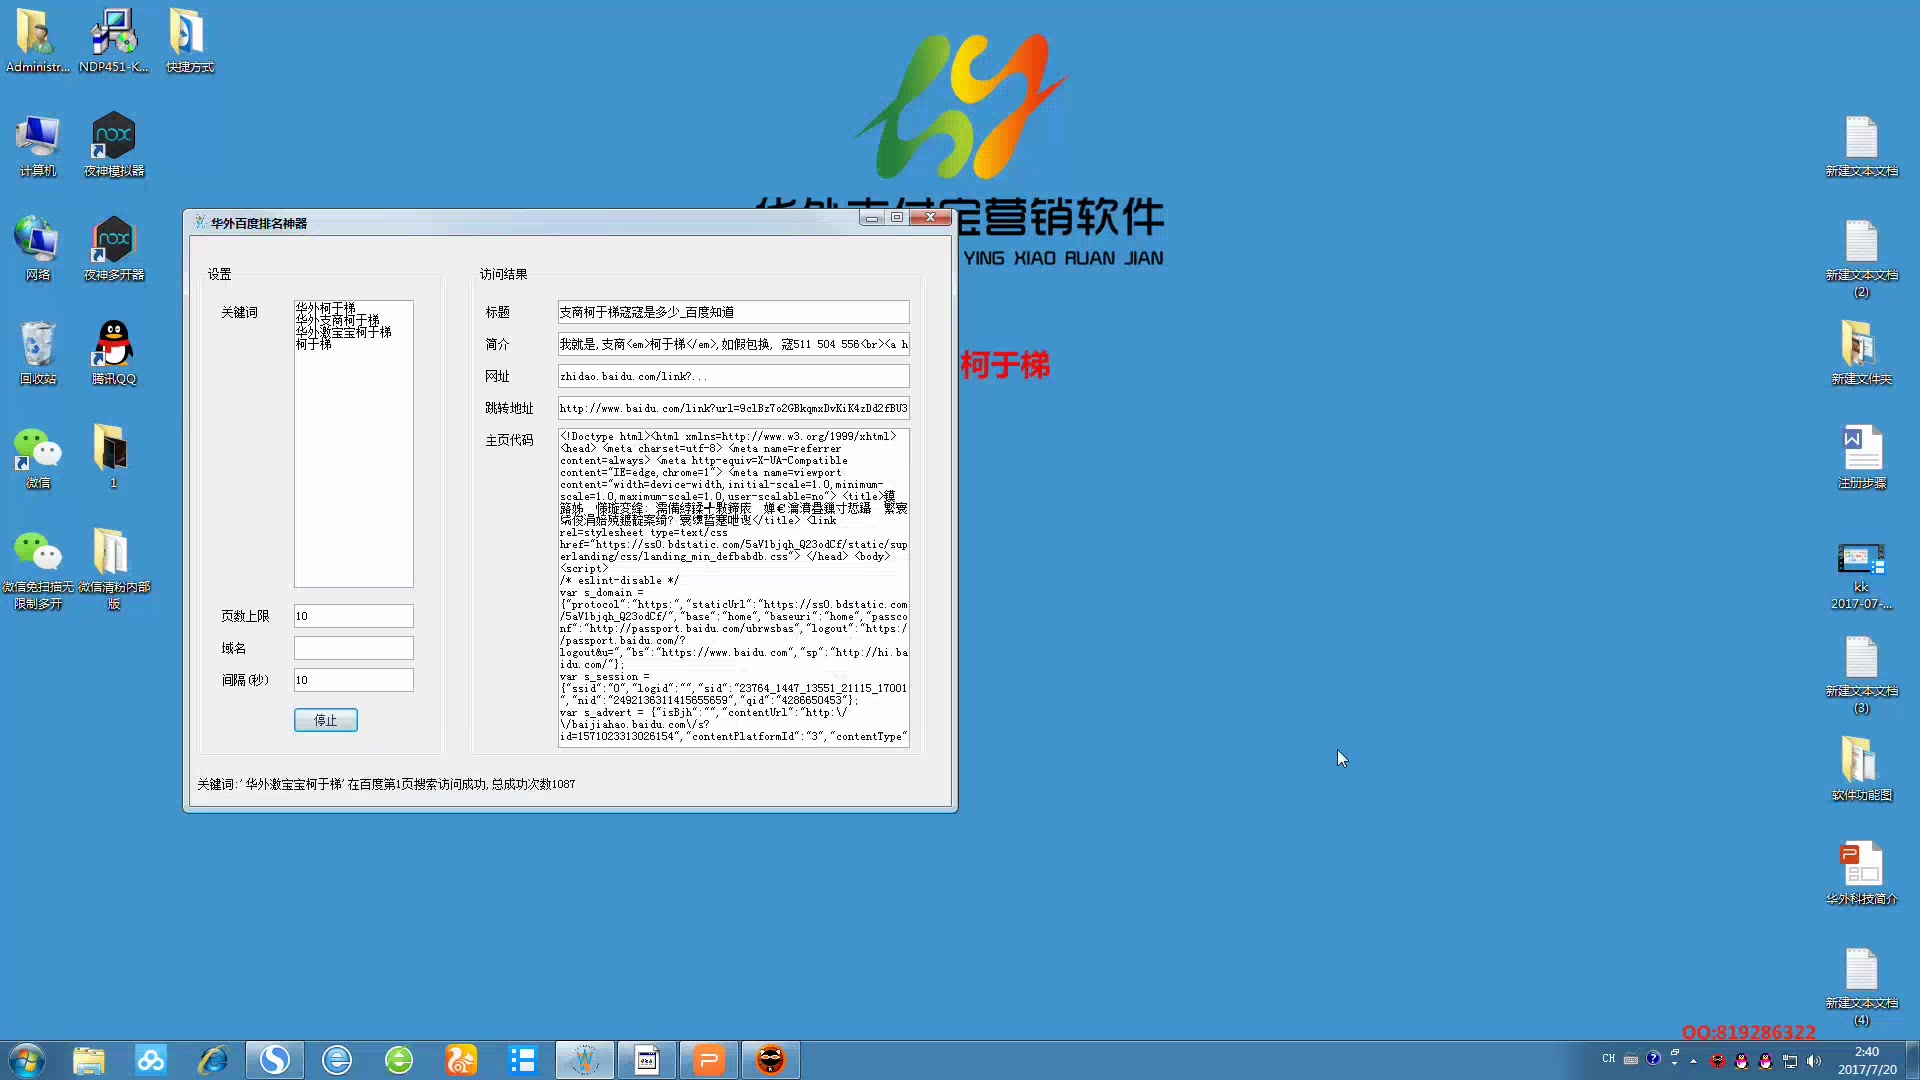Click the 页数上限 input field
1920x1080 pixels.
tap(353, 616)
